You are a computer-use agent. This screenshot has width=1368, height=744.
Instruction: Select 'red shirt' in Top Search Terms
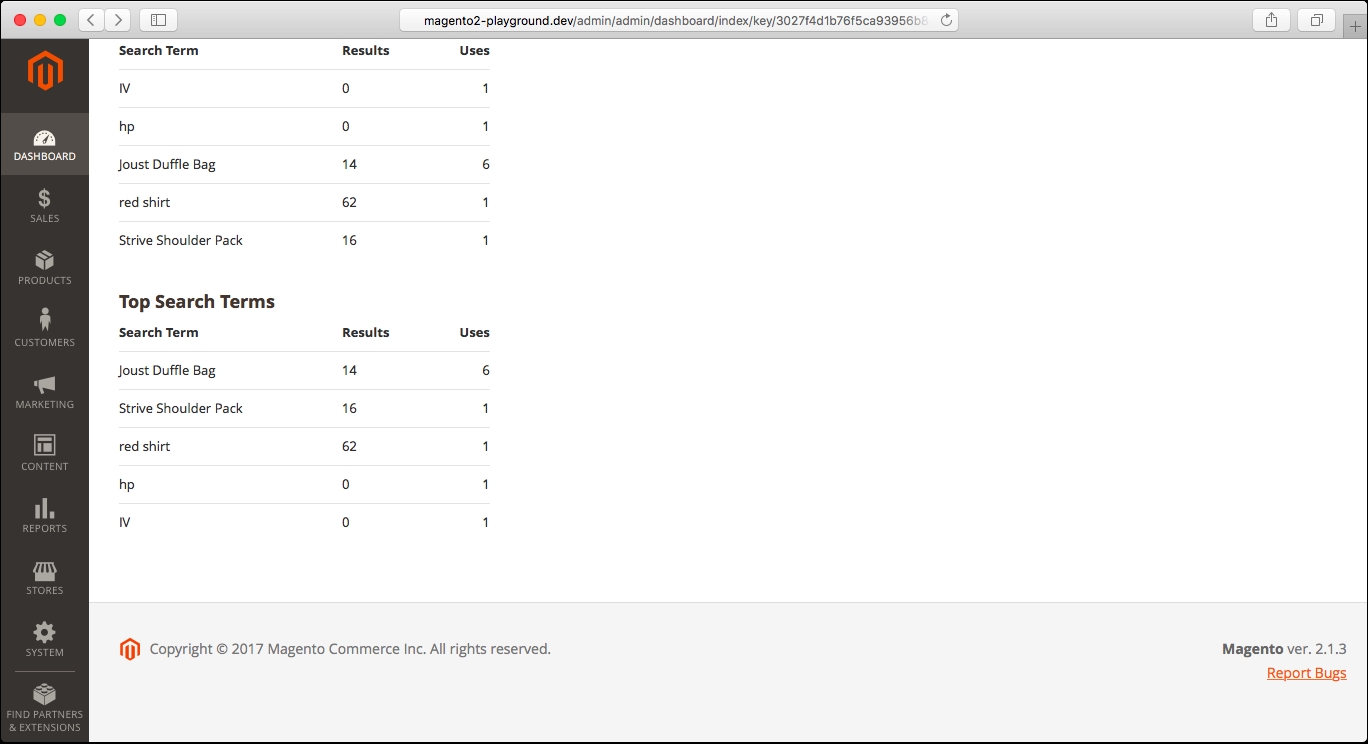tap(145, 446)
